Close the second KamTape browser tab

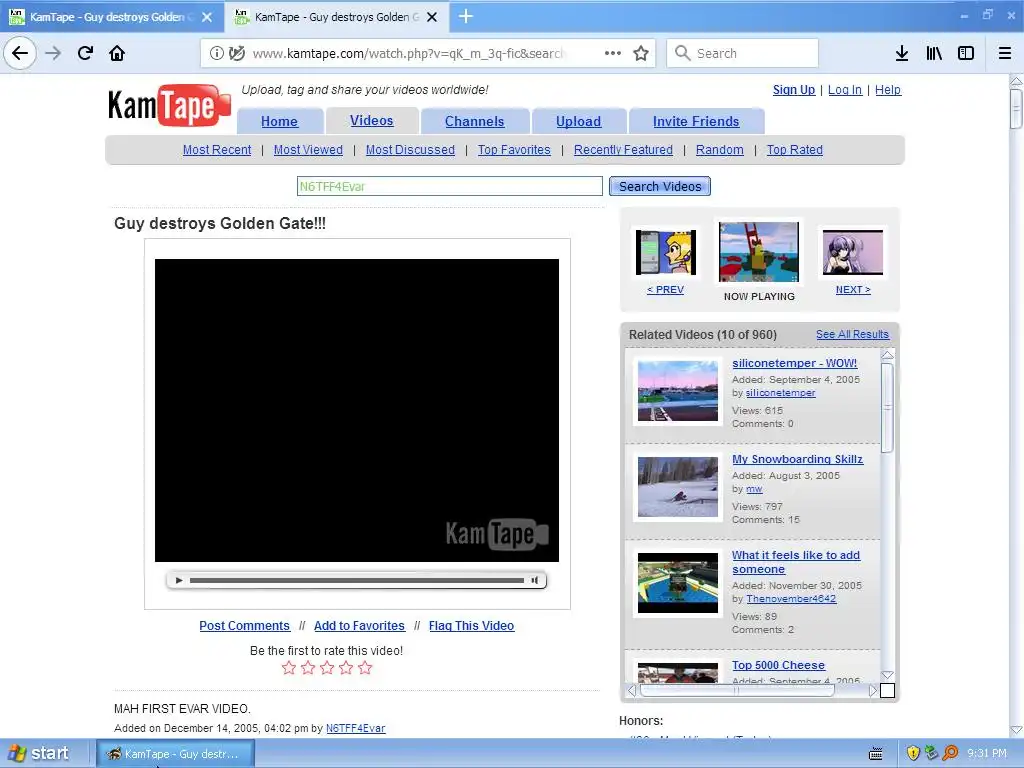[x=432, y=17]
